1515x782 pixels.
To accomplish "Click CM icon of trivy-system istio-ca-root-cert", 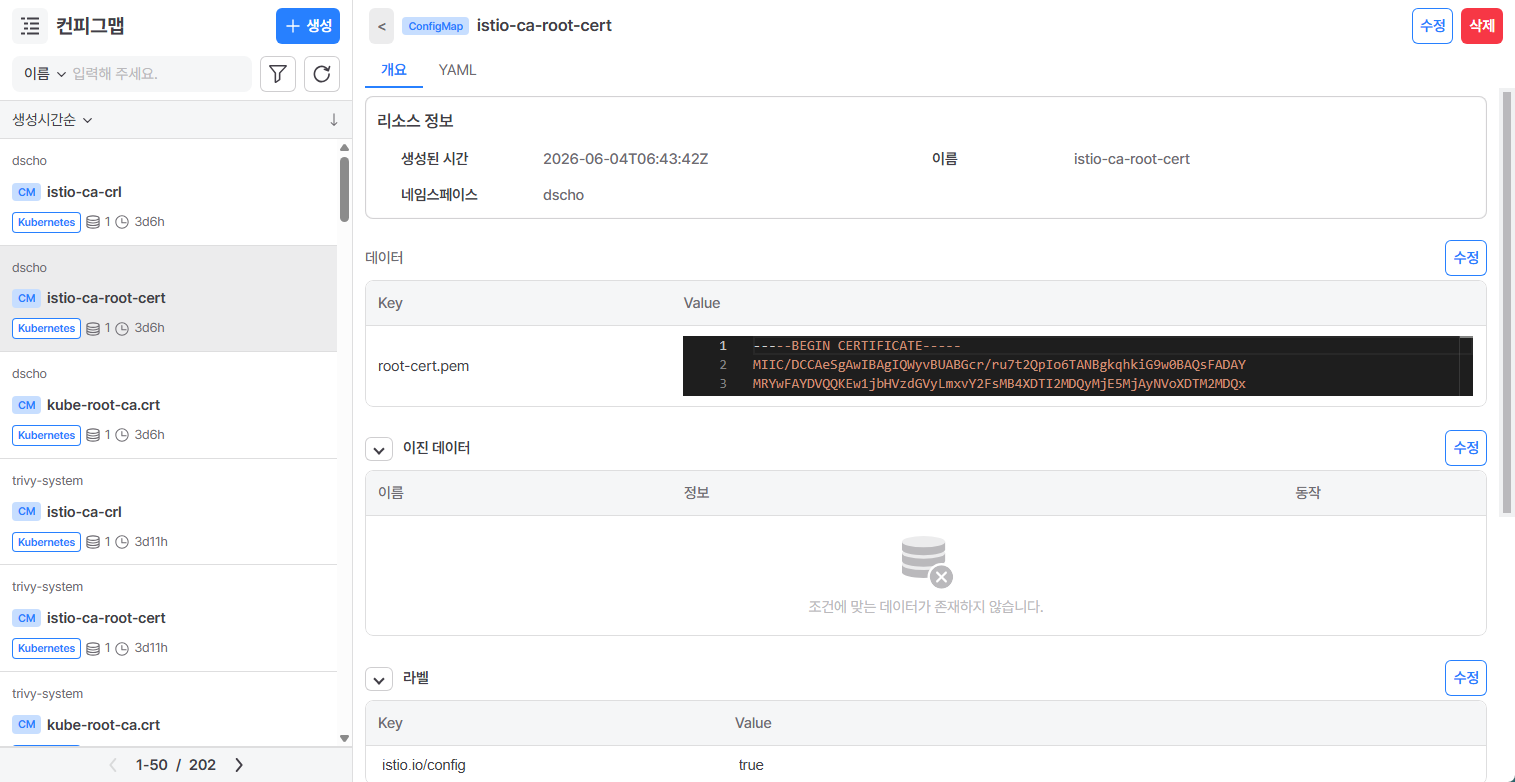I will [x=27, y=618].
